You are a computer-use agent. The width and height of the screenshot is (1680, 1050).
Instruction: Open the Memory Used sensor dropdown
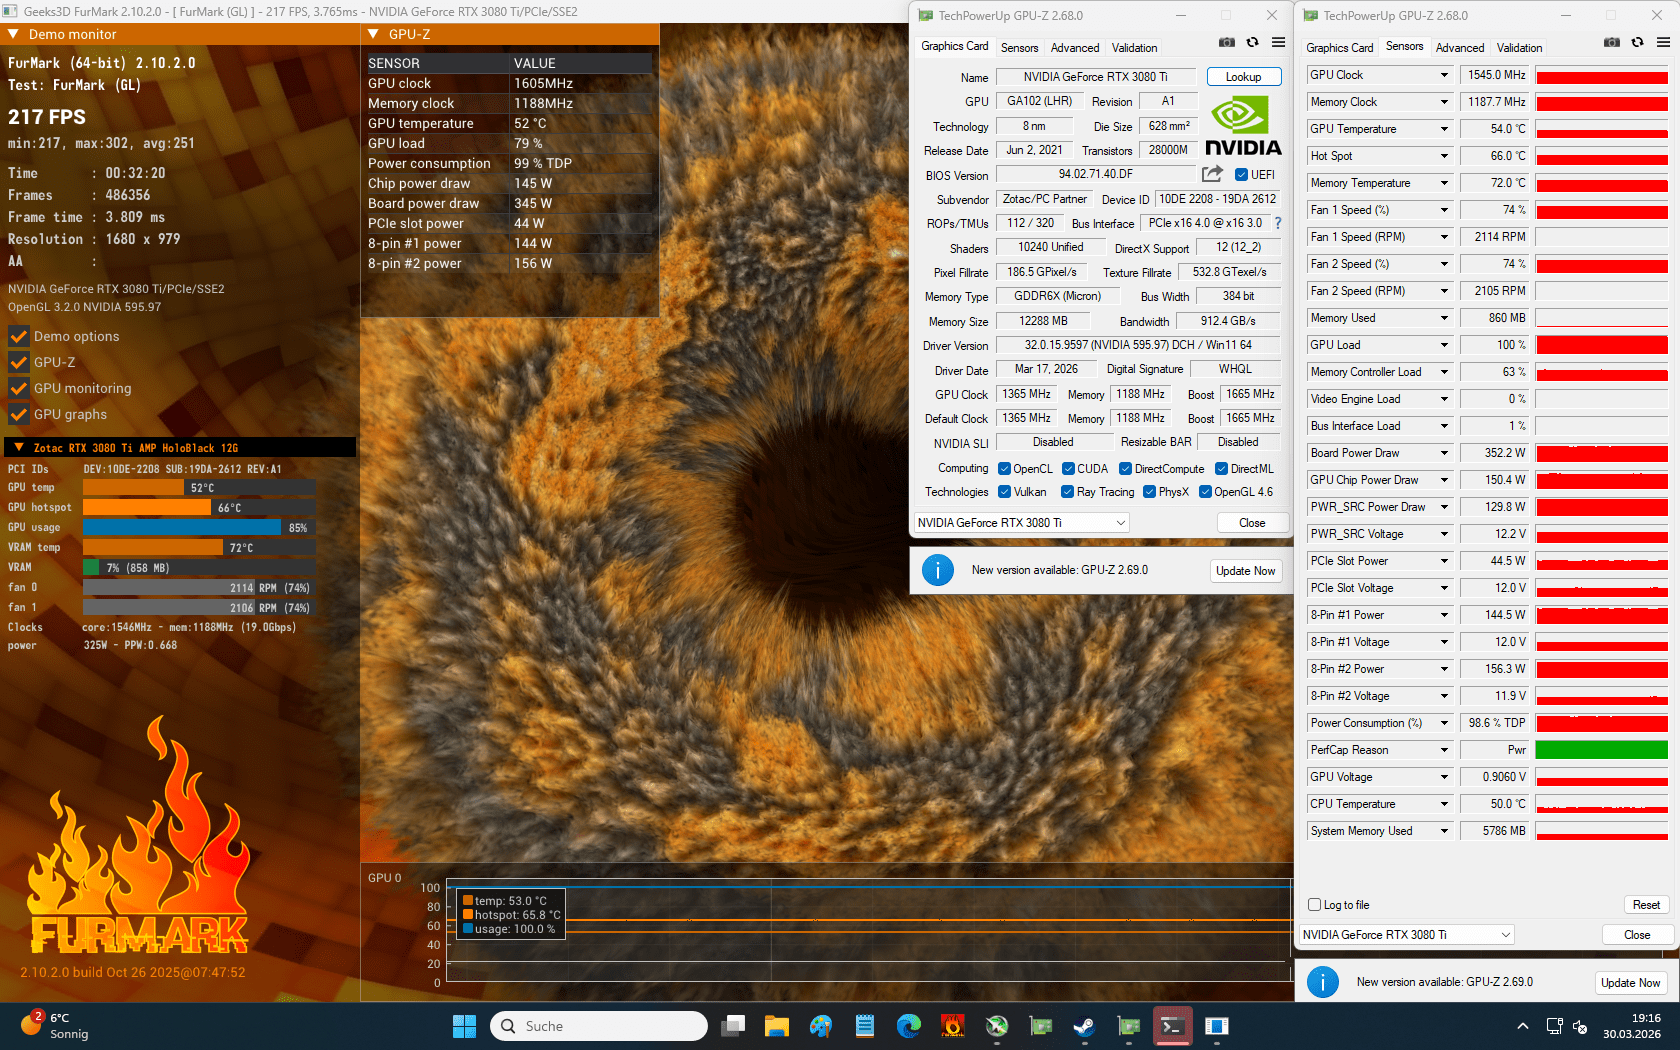pos(1444,318)
